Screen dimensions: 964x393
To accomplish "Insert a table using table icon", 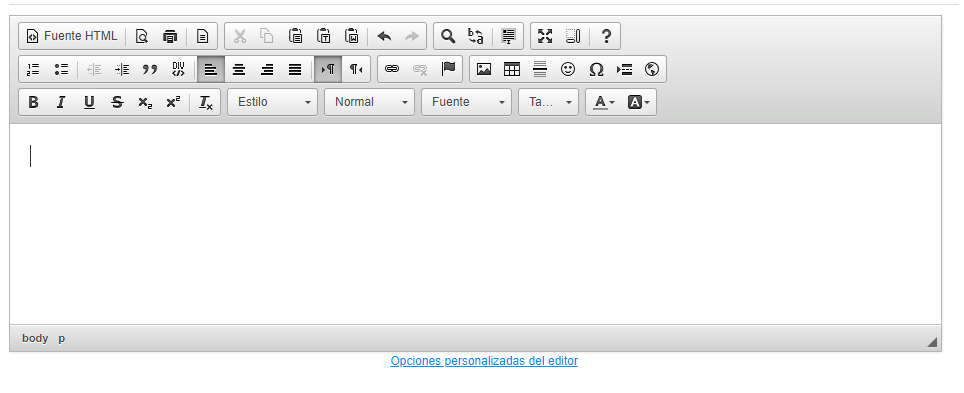I will [x=512, y=69].
